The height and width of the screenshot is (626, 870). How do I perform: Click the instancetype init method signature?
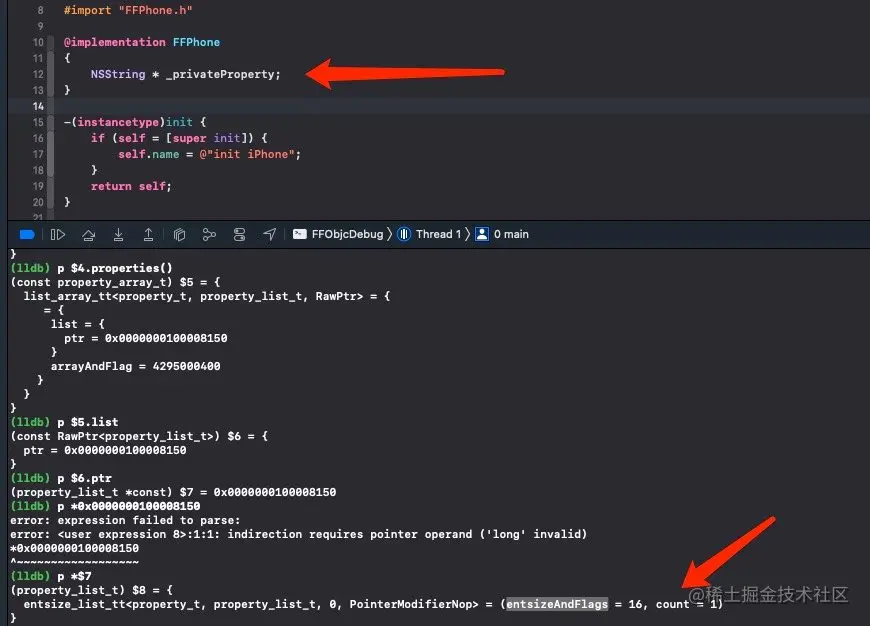pos(135,122)
